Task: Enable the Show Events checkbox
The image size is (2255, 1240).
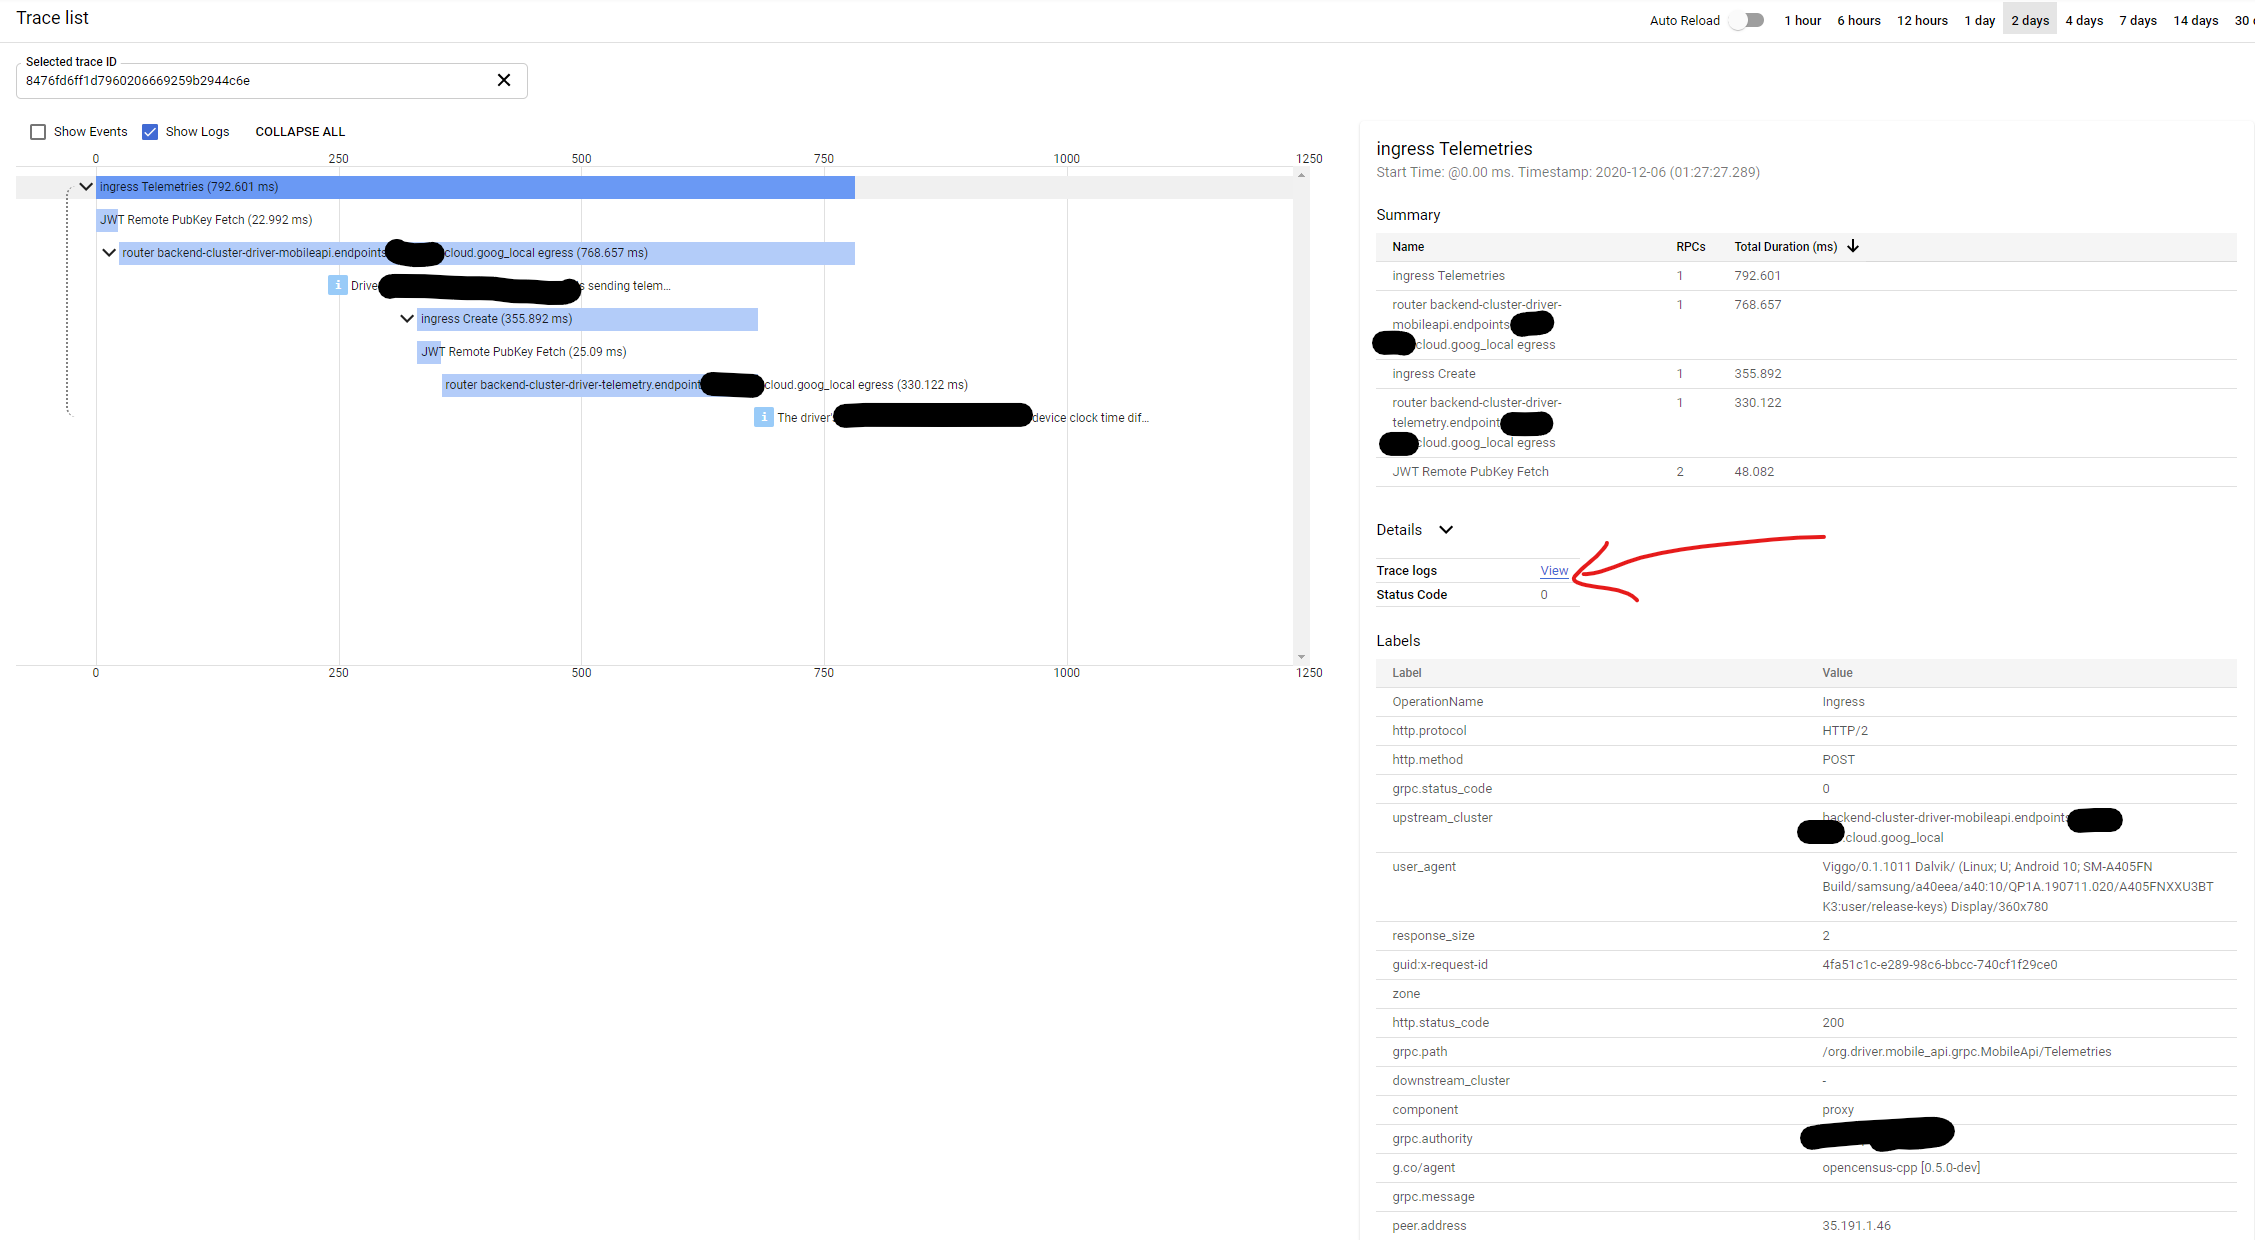Action: pos(38,131)
